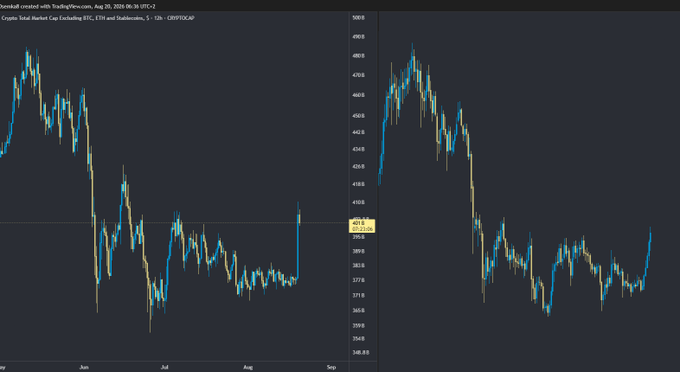Click the '418 B' price axis label

pyautogui.click(x=358, y=184)
